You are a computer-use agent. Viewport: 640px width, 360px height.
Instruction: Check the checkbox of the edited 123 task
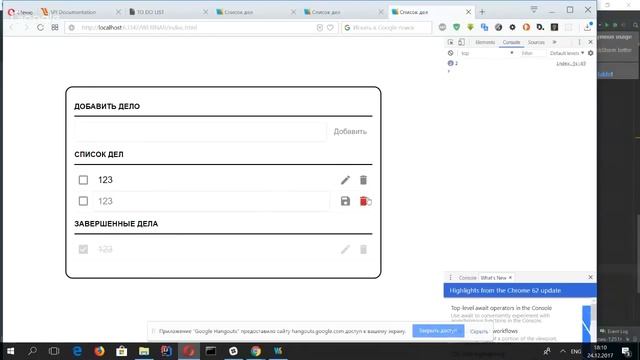click(83, 201)
